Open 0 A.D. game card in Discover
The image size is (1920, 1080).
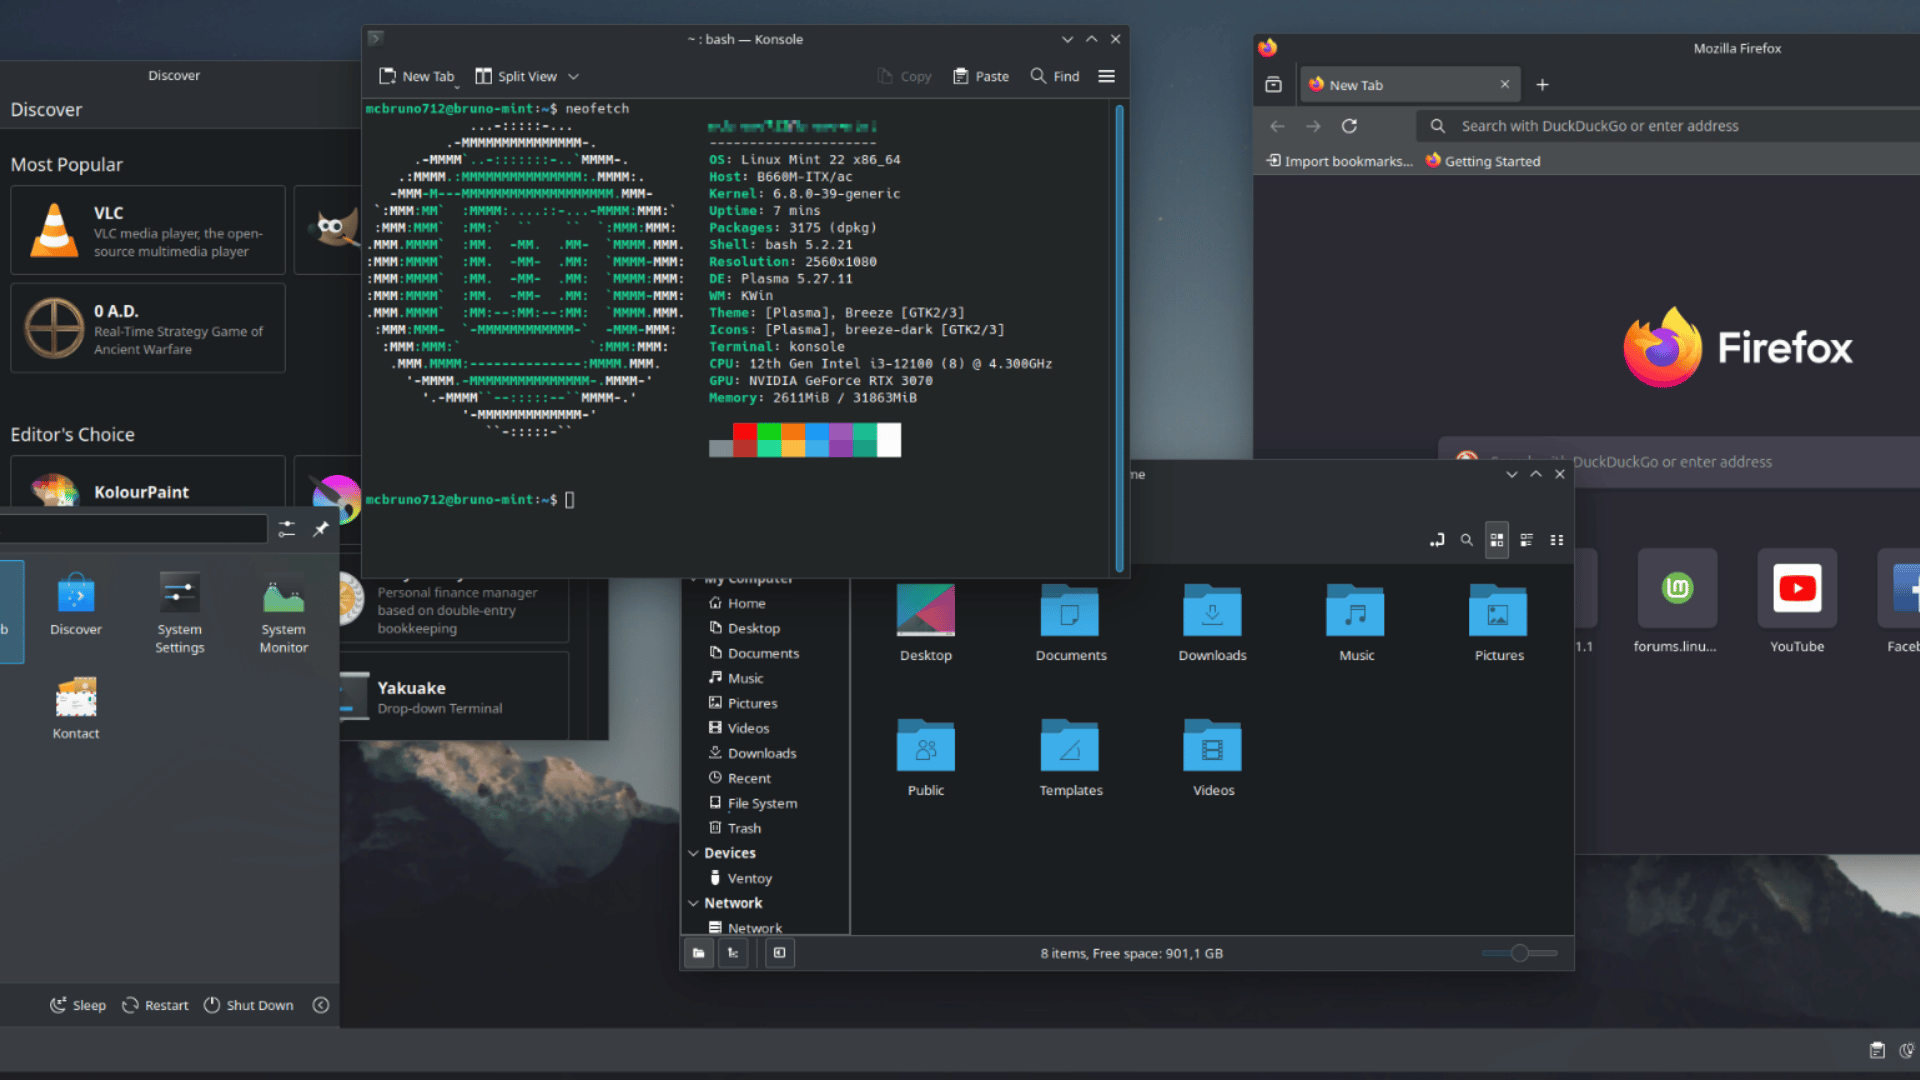pos(148,328)
